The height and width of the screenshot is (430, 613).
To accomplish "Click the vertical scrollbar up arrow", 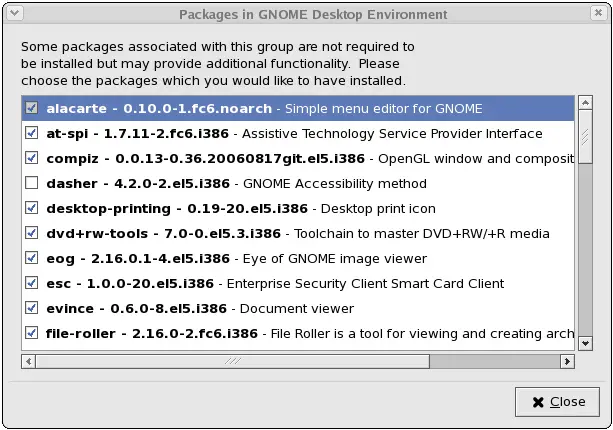I will 584,103.
